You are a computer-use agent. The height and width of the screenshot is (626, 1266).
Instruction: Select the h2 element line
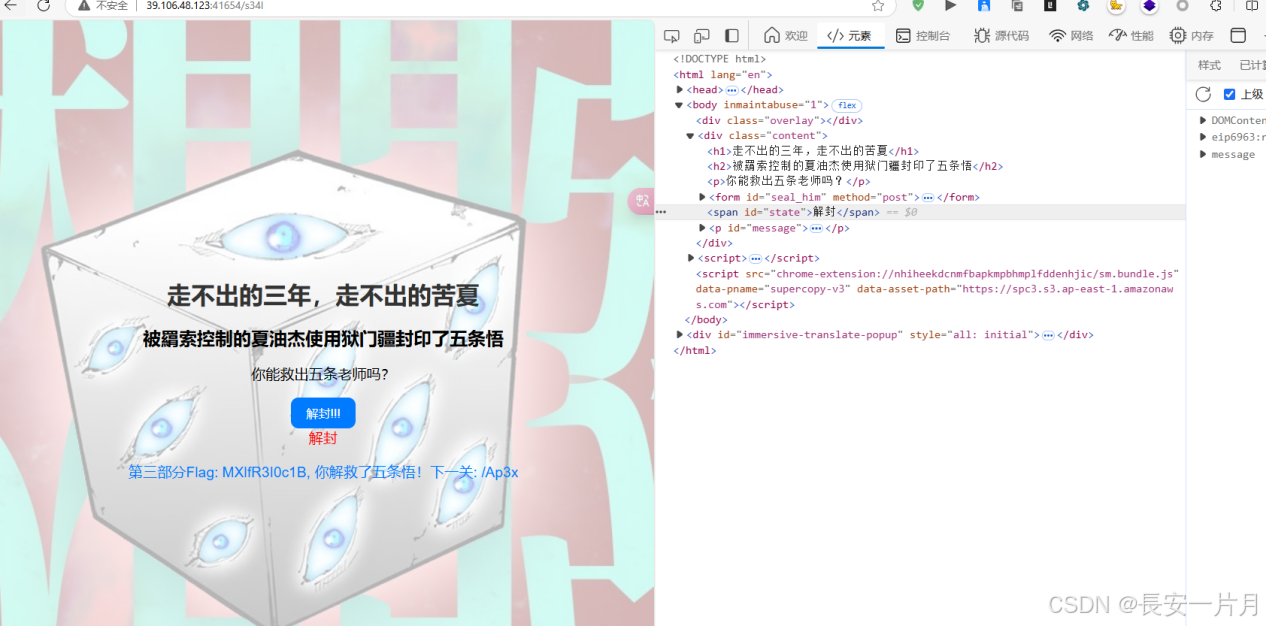click(855, 166)
